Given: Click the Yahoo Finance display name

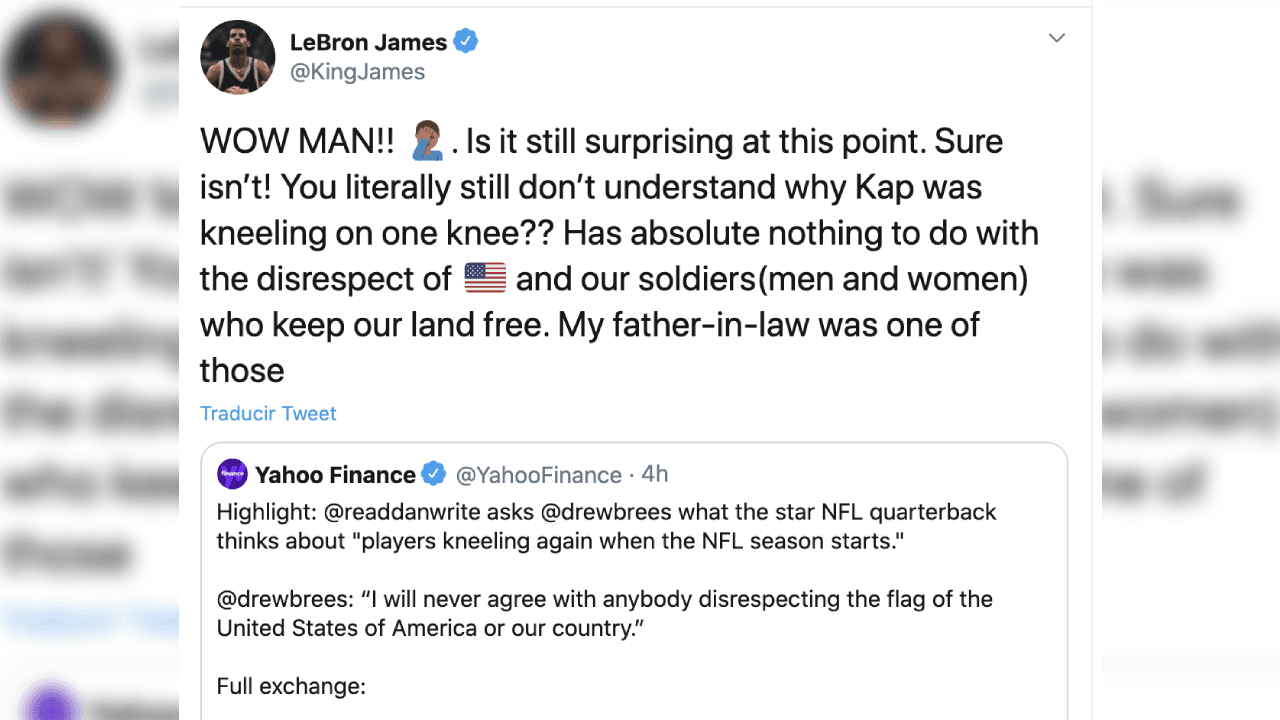Looking at the screenshot, I should click(x=336, y=474).
